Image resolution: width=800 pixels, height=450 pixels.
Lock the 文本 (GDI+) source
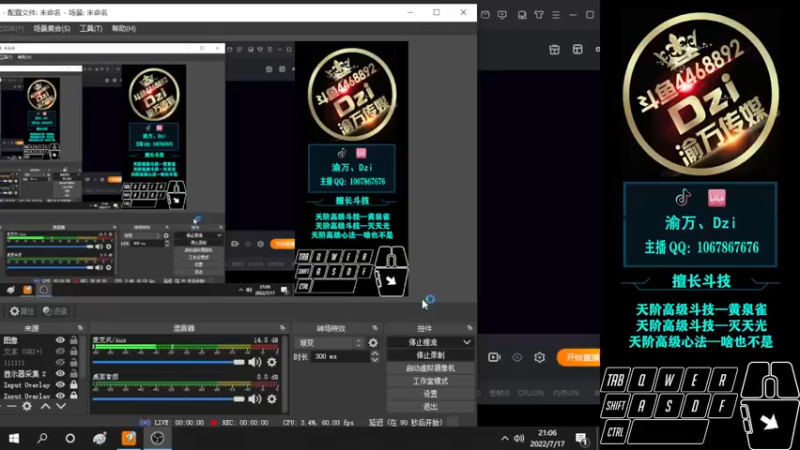pos(73,351)
